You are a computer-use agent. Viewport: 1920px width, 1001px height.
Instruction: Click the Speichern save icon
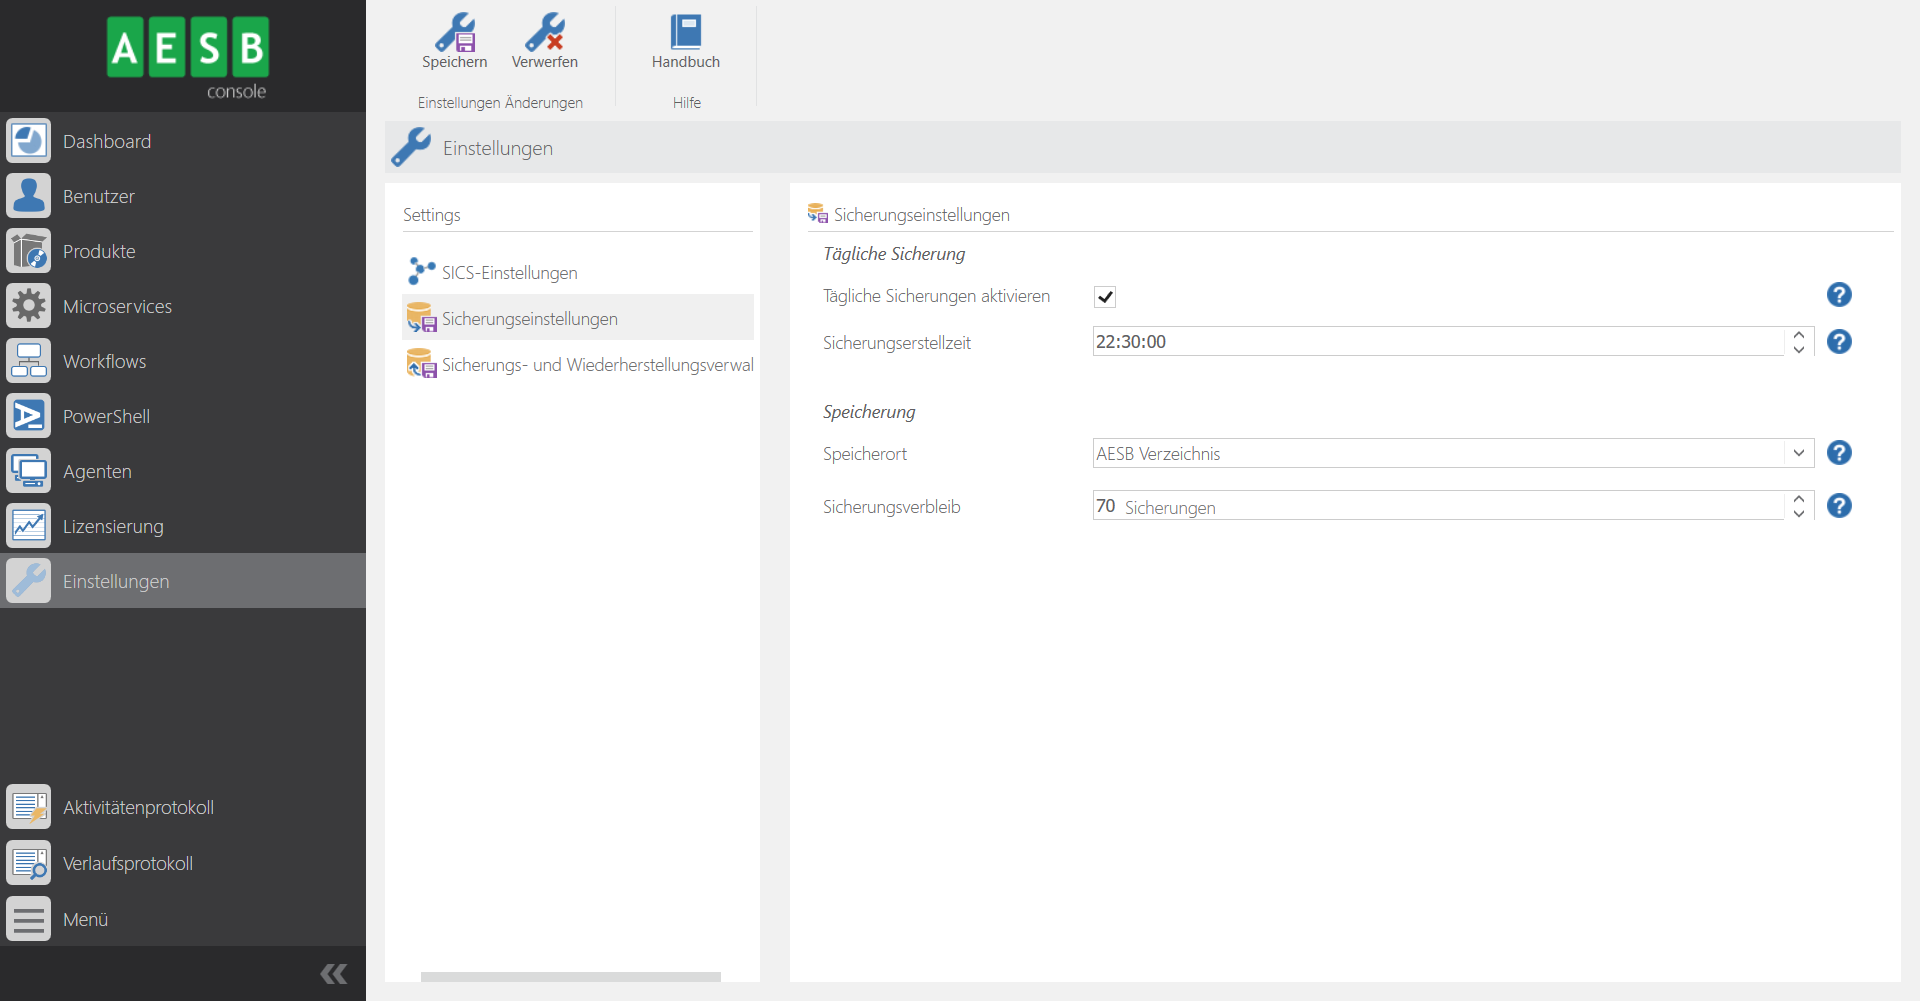[x=454, y=34]
